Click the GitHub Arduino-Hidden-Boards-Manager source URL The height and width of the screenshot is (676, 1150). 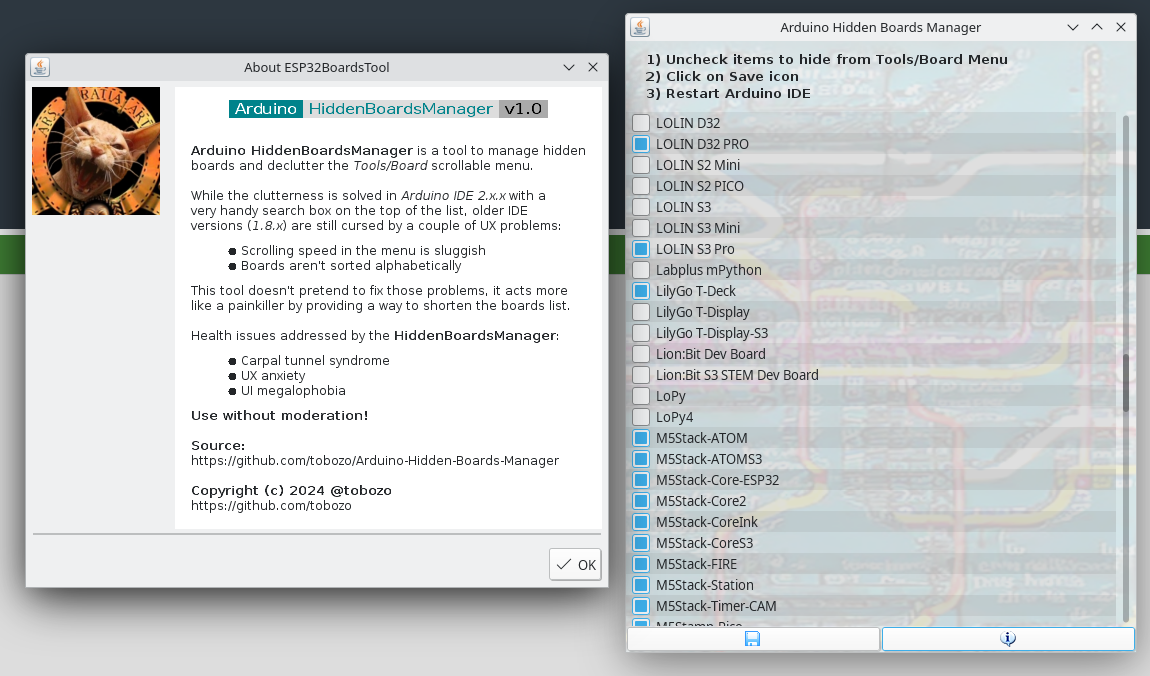point(375,460)
